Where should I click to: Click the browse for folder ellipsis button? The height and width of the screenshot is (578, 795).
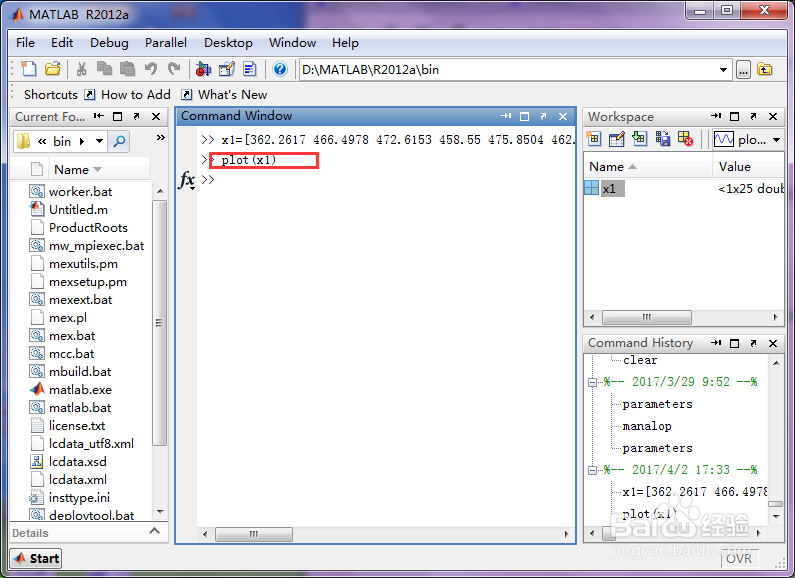[x=743, y=70]
